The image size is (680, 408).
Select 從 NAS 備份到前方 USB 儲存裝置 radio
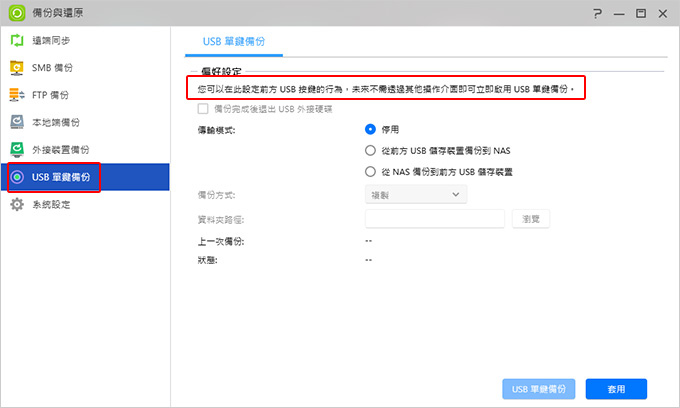point(370,172)
